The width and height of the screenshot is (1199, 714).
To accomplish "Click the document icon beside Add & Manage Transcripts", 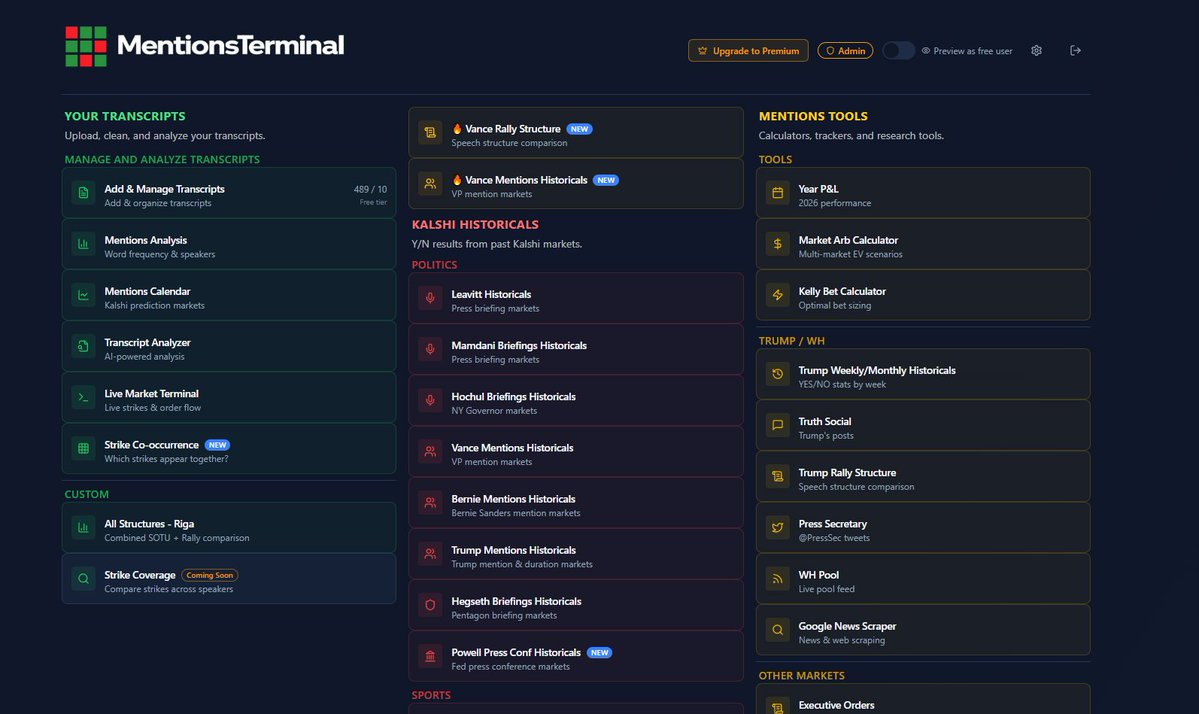I will click(83, 193).
